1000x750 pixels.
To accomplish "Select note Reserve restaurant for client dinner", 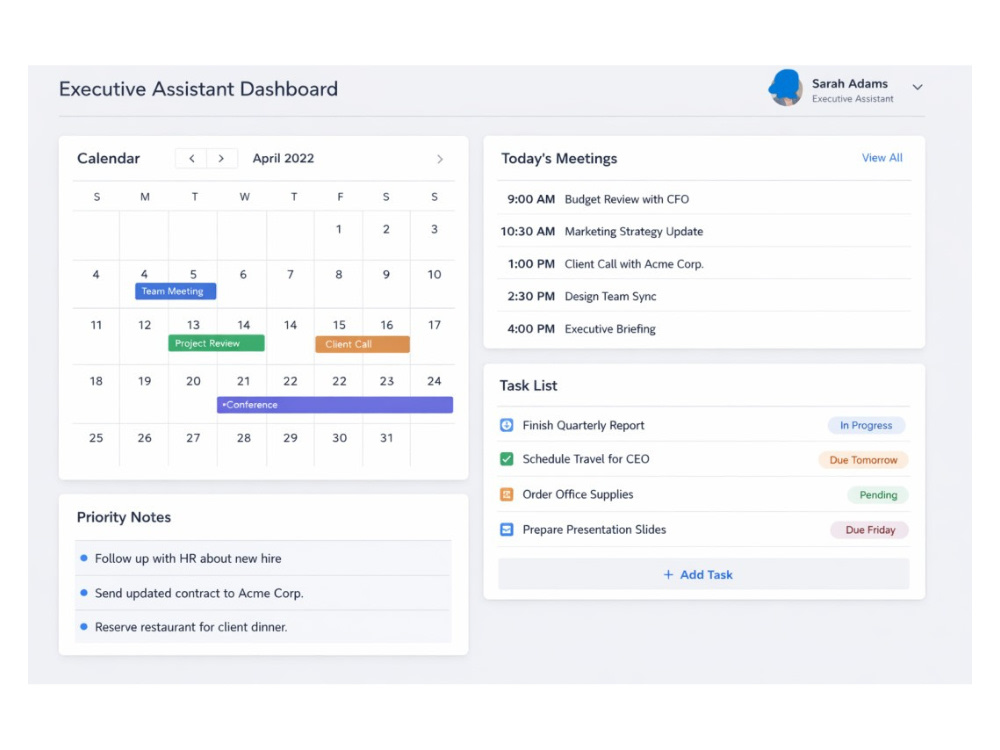I will coord(263,627).
